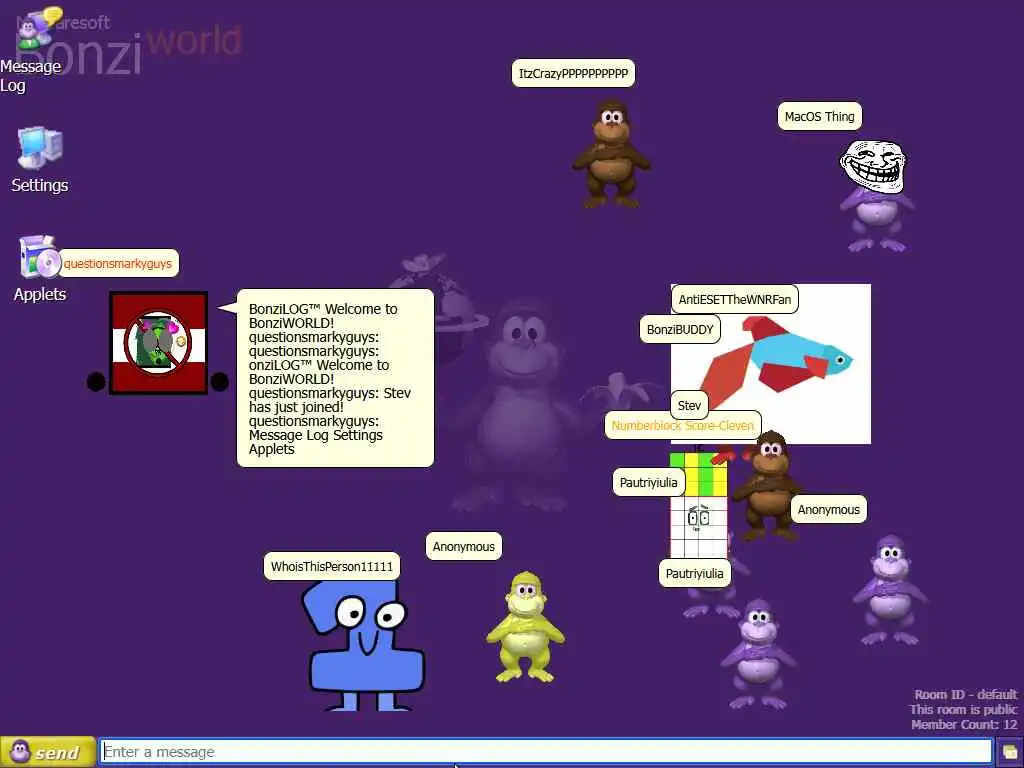Click the WhoisThisPerson11111 name tag
This screenshot has height=768, width=1024.
point(332,566)
